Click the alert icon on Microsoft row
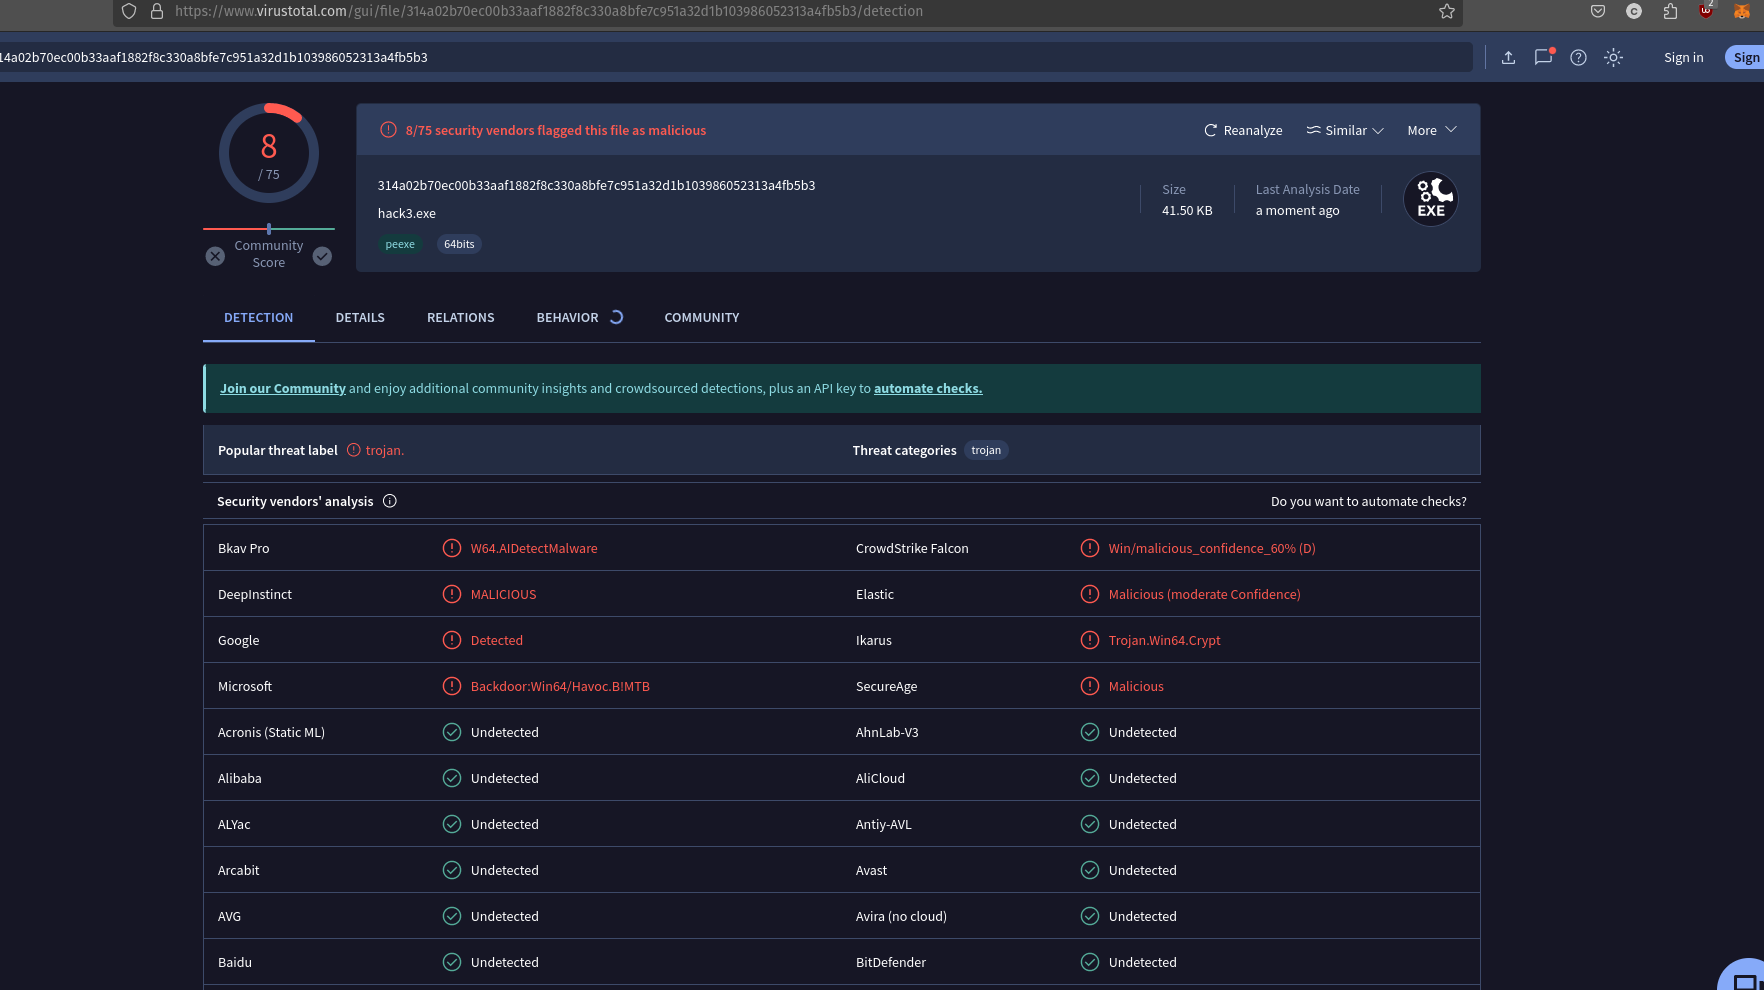1764x990 pixels. 452,686
